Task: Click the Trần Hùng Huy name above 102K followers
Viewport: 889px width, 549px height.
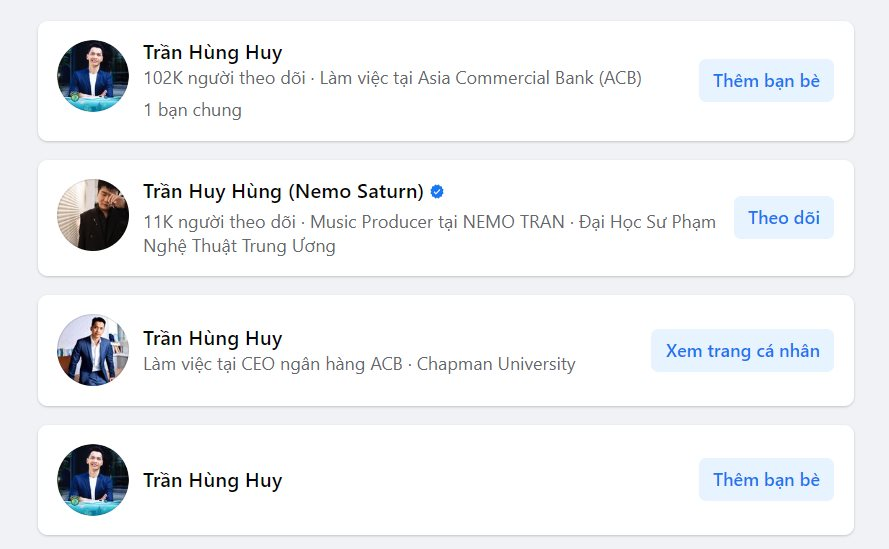Action: pyautogui.click(x=212, y=52)
